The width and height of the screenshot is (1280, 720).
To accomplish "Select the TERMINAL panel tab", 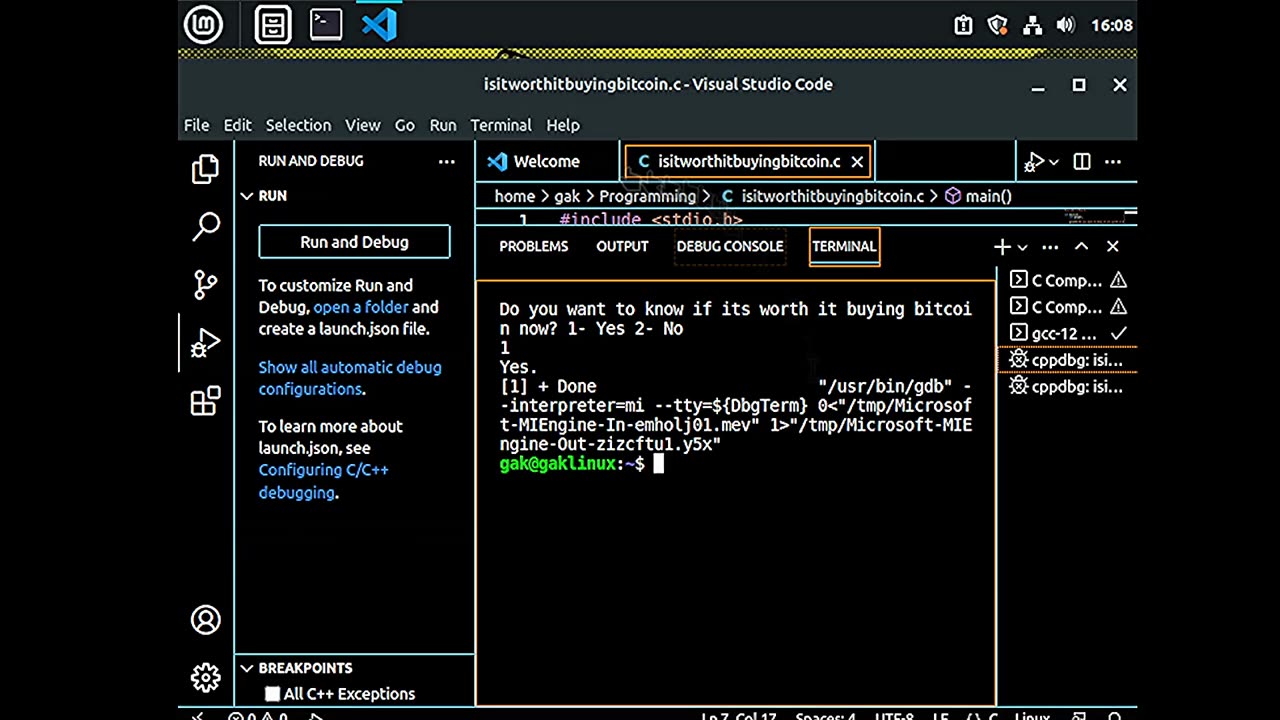I will point(844,246).
